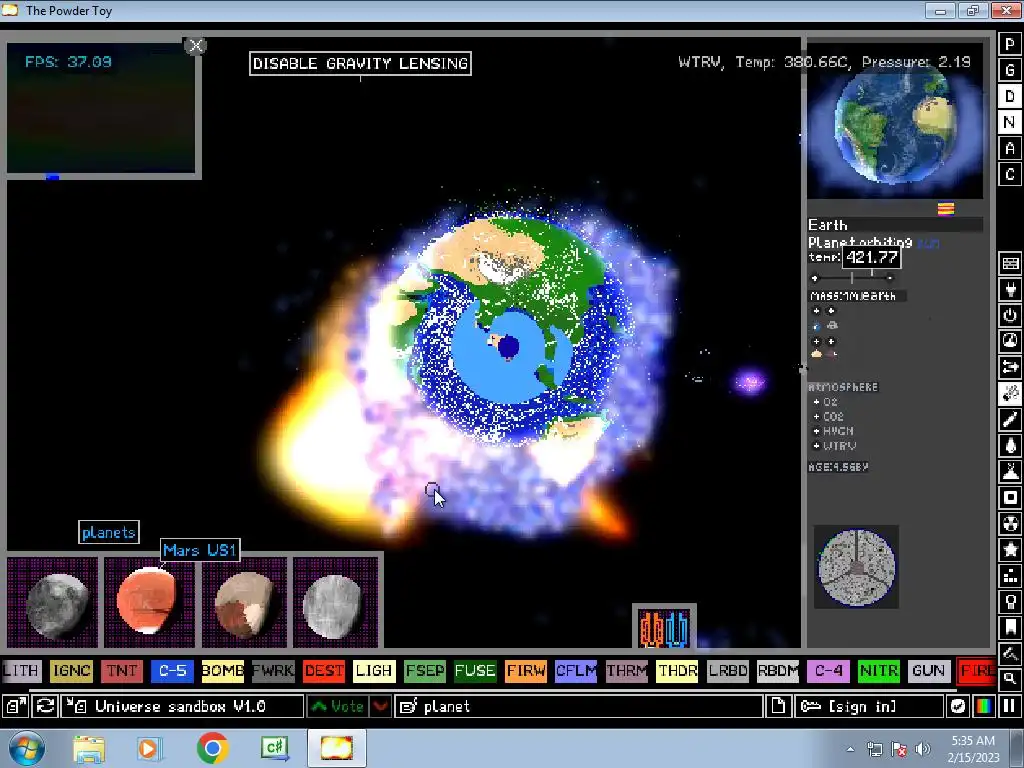Screen dimensions: 1024x768
Task: Select the TNT element swatch
Action: pos(121,671)
